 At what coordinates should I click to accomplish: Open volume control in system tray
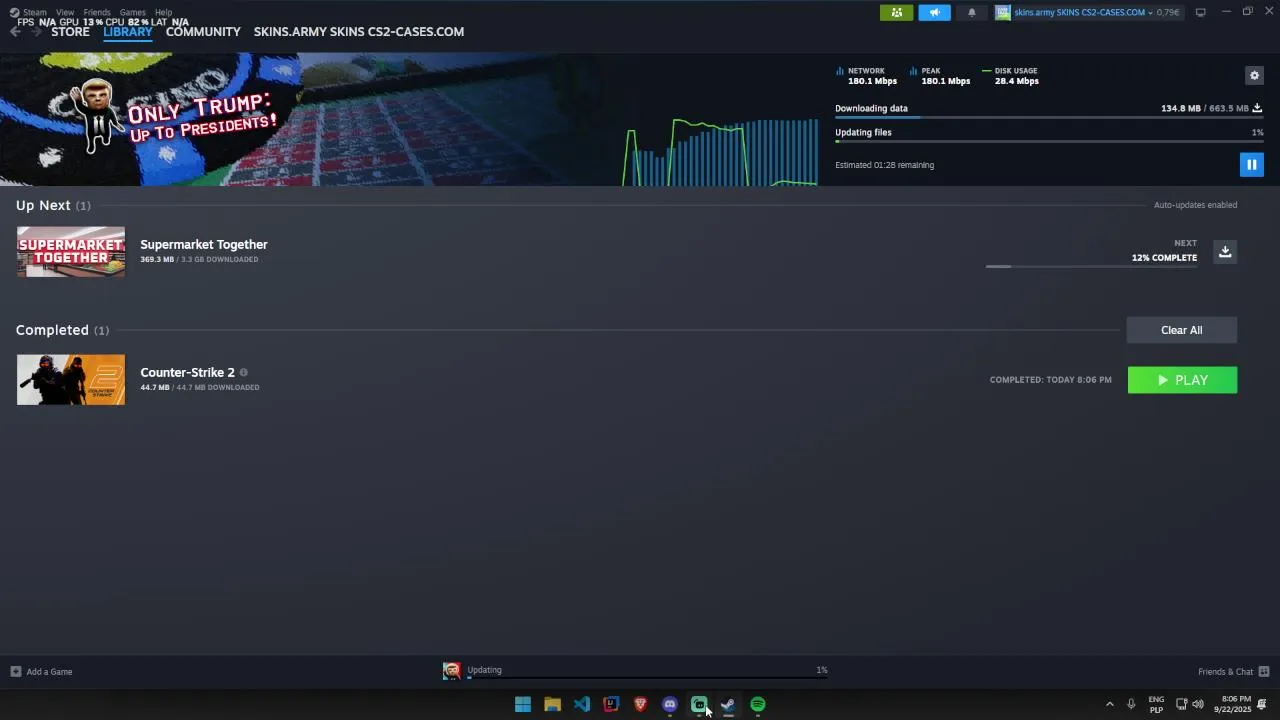(1198, 704)
